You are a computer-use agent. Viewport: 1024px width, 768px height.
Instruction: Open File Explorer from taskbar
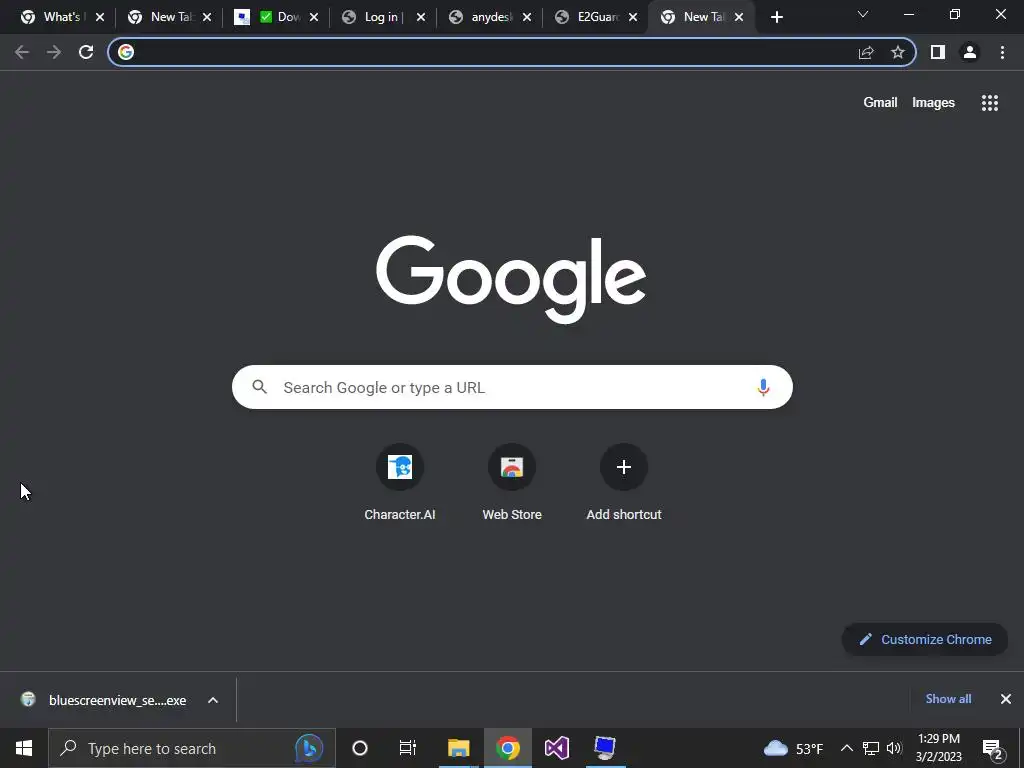click(458, 748)
